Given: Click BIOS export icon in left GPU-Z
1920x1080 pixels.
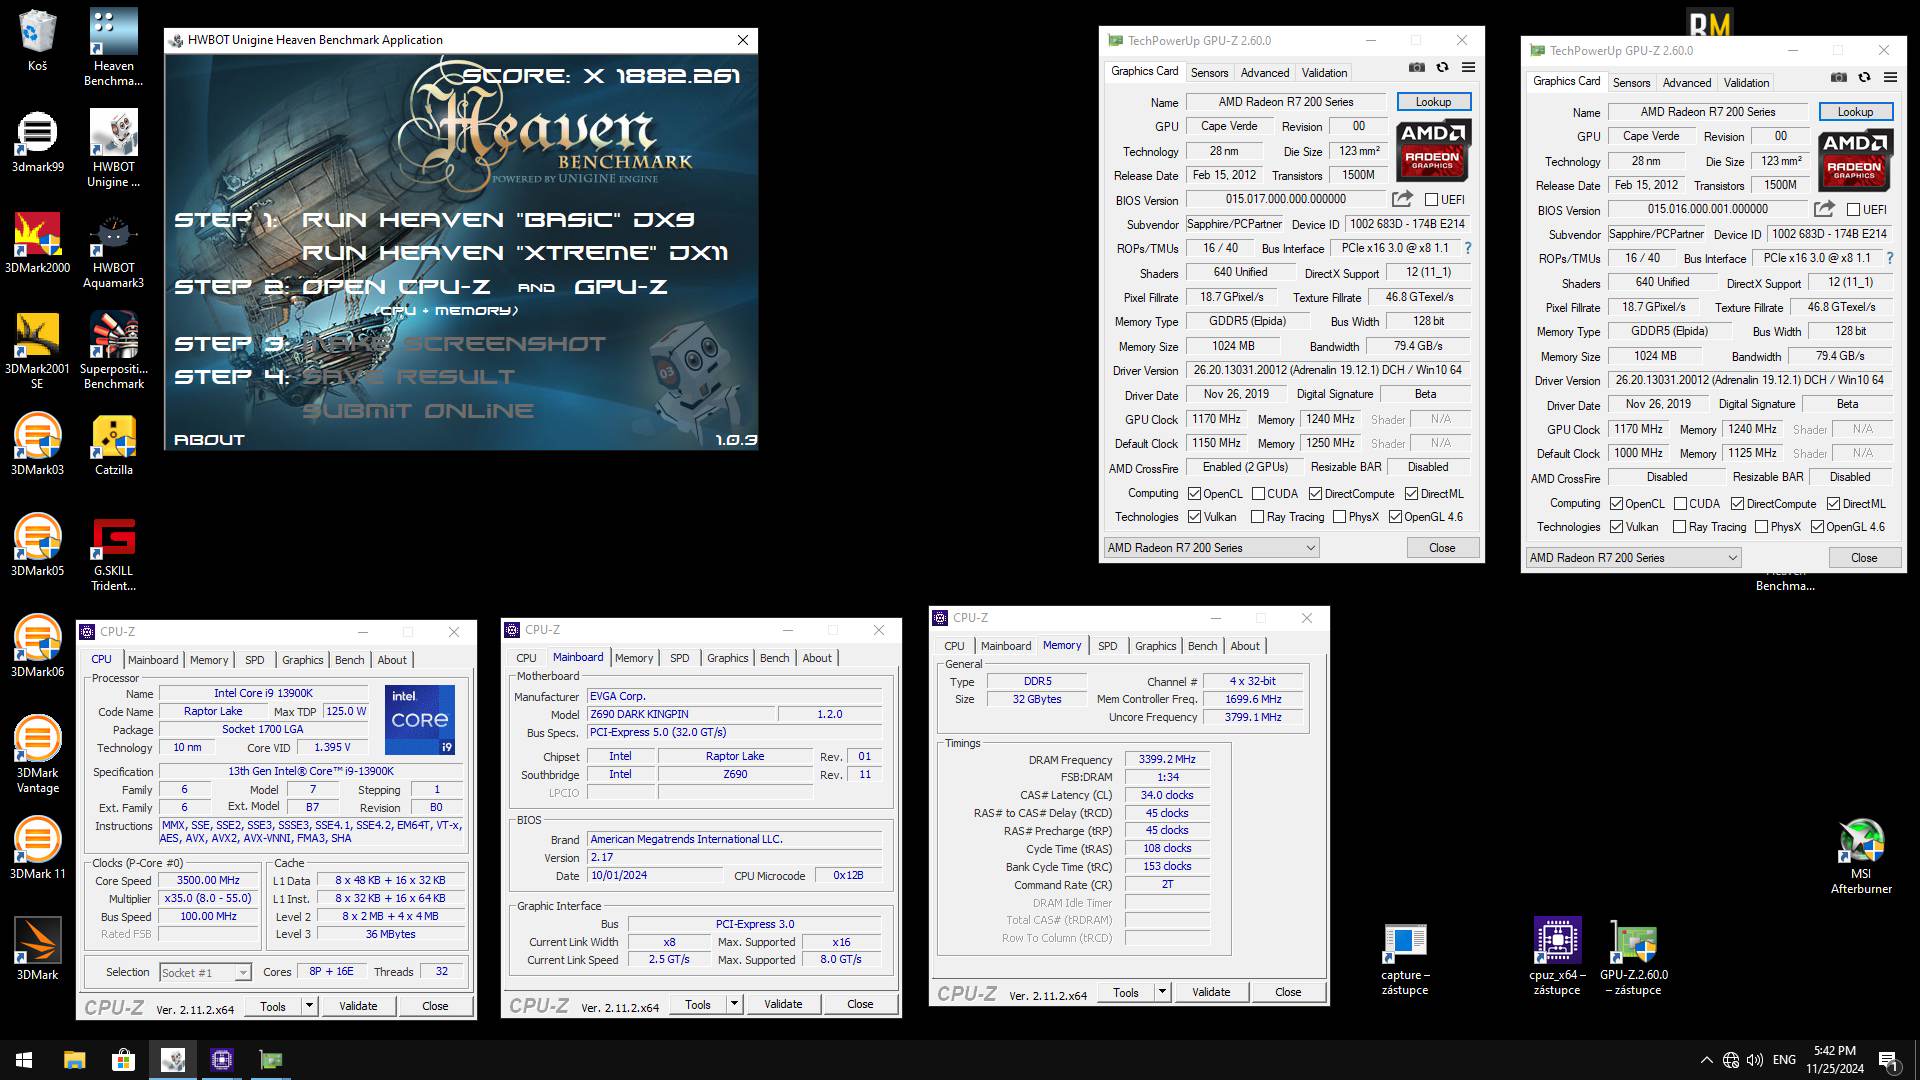Looking at the screenshot, I should [1402, 199].
